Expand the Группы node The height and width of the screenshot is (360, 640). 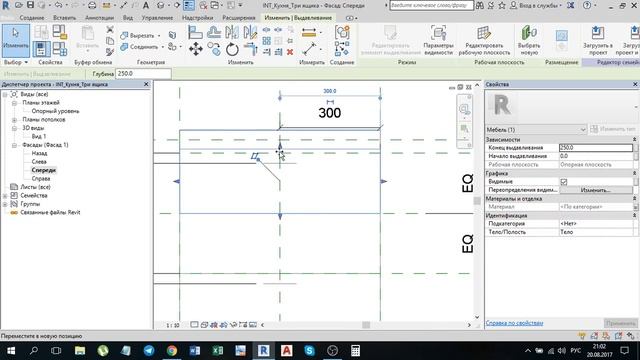pyautogui.click(x=5, y=204)
